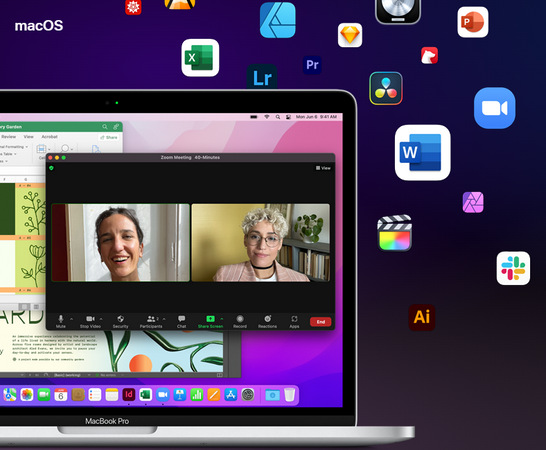Viewport: 546px width, 450px height.
Task: Select the smiling dark-haired woman's video tile
Action: pos(120,242)
